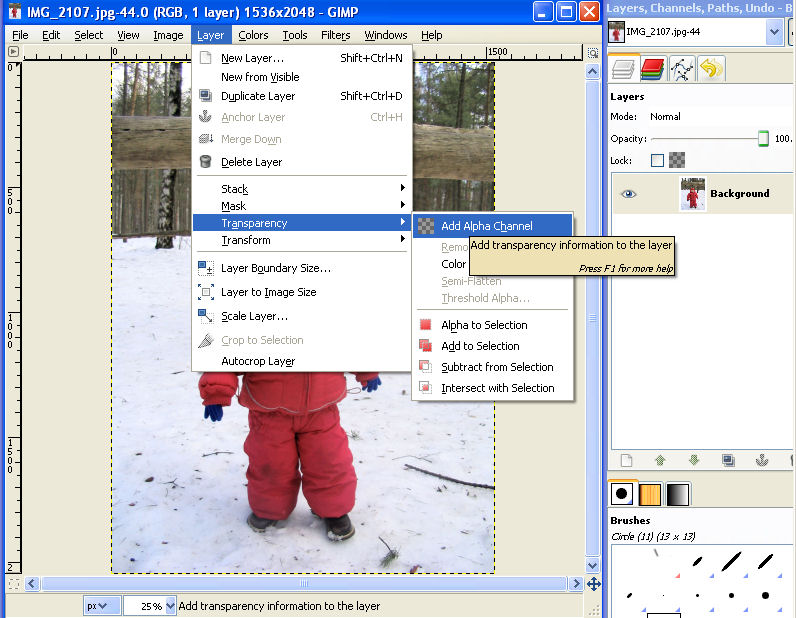Choose Add to Selection
Image resolution: width=796 pixels, height=618 pixels.
(492, 346)
